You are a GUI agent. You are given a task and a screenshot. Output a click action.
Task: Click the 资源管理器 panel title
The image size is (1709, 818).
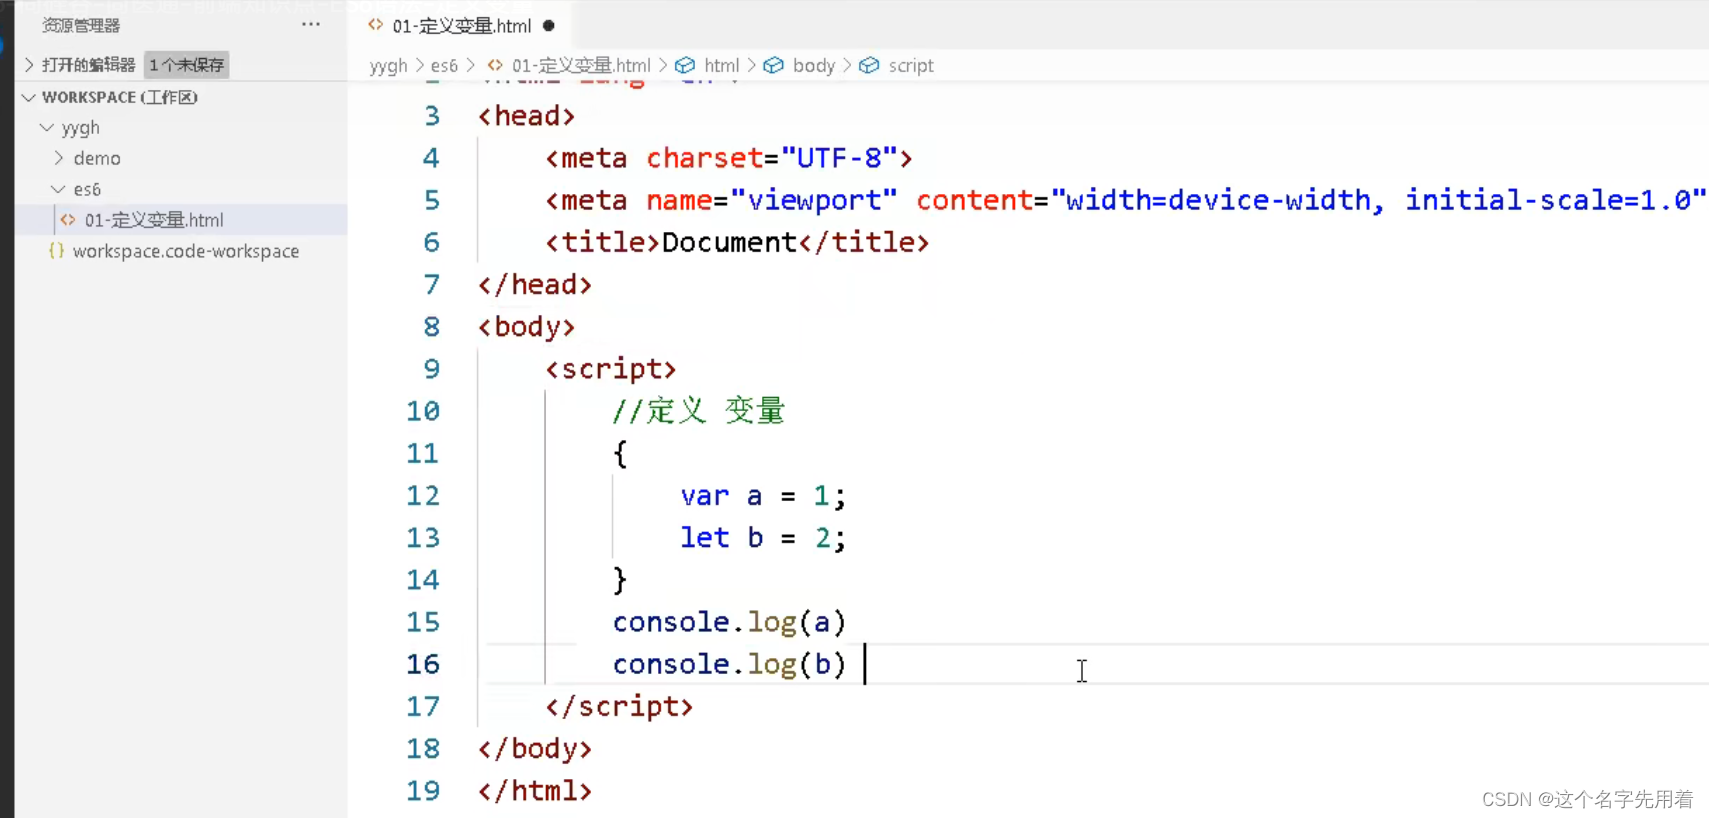tap(81, 25)
